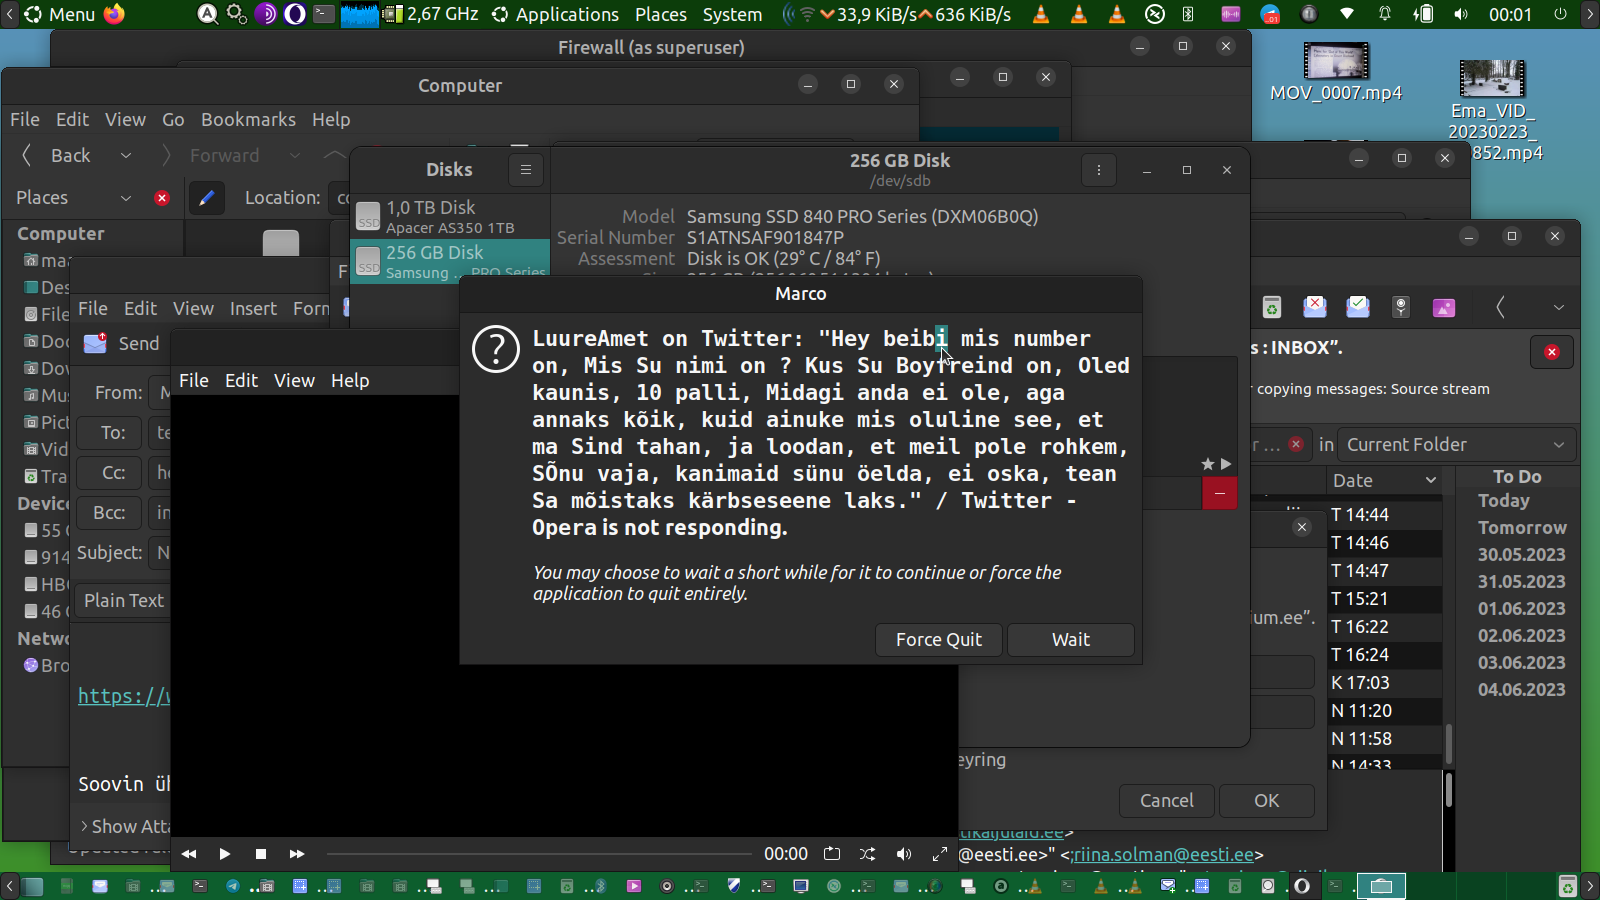Toggle the location edit pencil button
The width and height of the screenshot is (1600, 900).
(206, 198)
